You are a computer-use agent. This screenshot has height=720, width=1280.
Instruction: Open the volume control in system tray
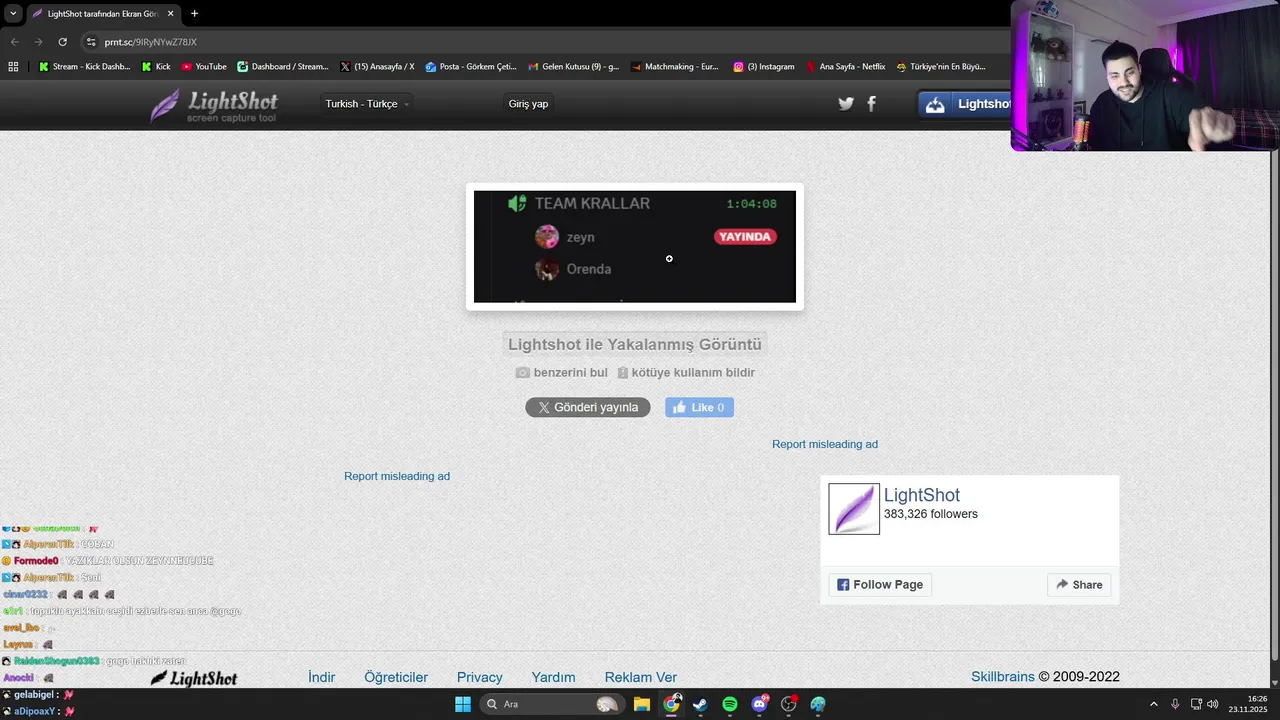(1212, 704)
